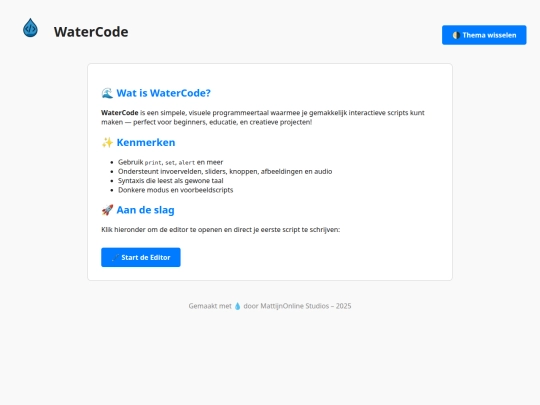The width and height of the screenshot is (540, 405).
Task: Click the Aan de slag heading
Action: click(145, 210)
